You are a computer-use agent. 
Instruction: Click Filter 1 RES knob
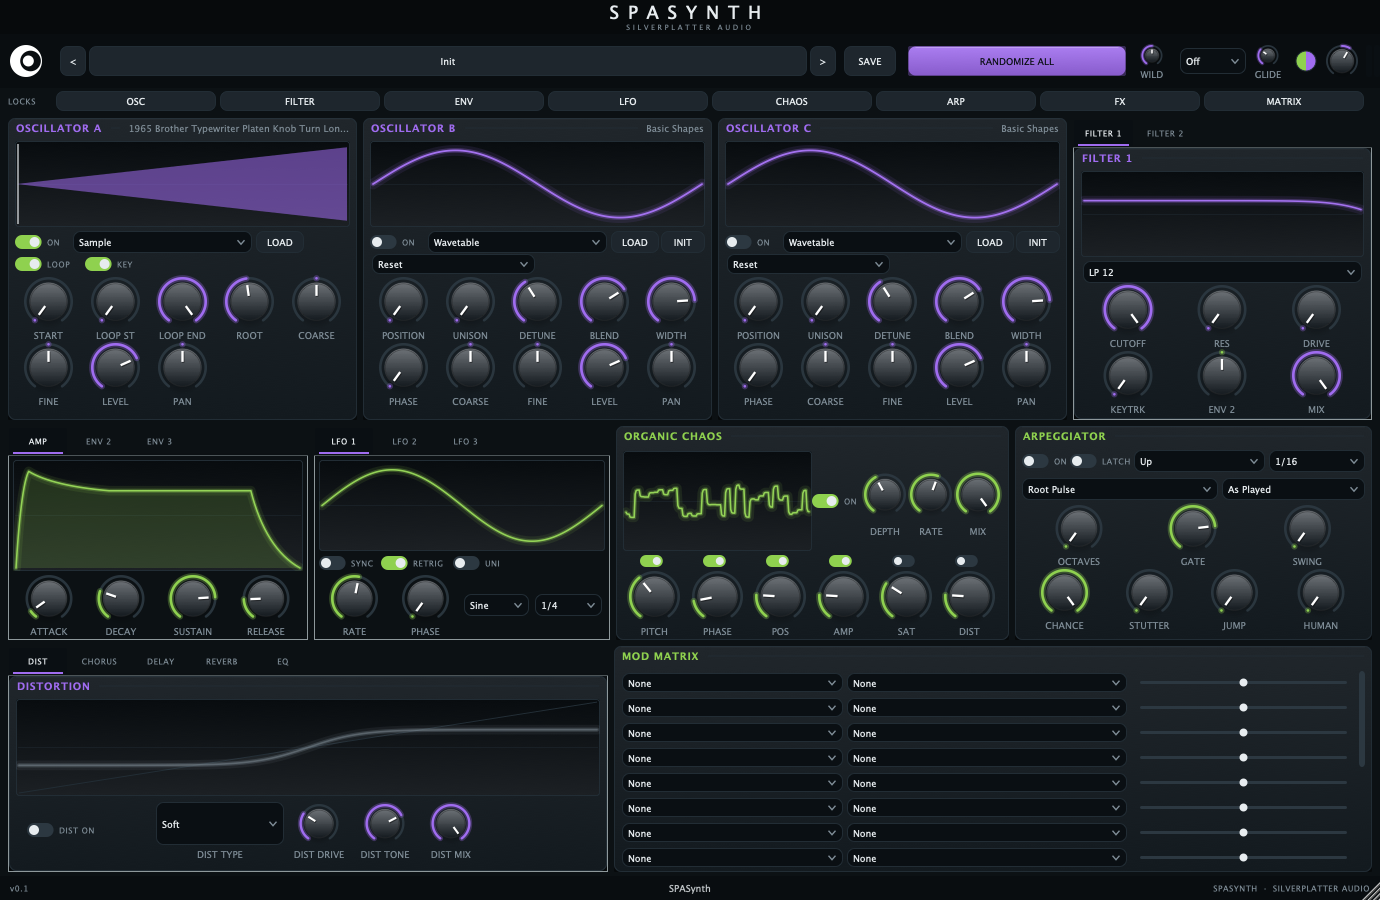click(x=1221, y=310)
